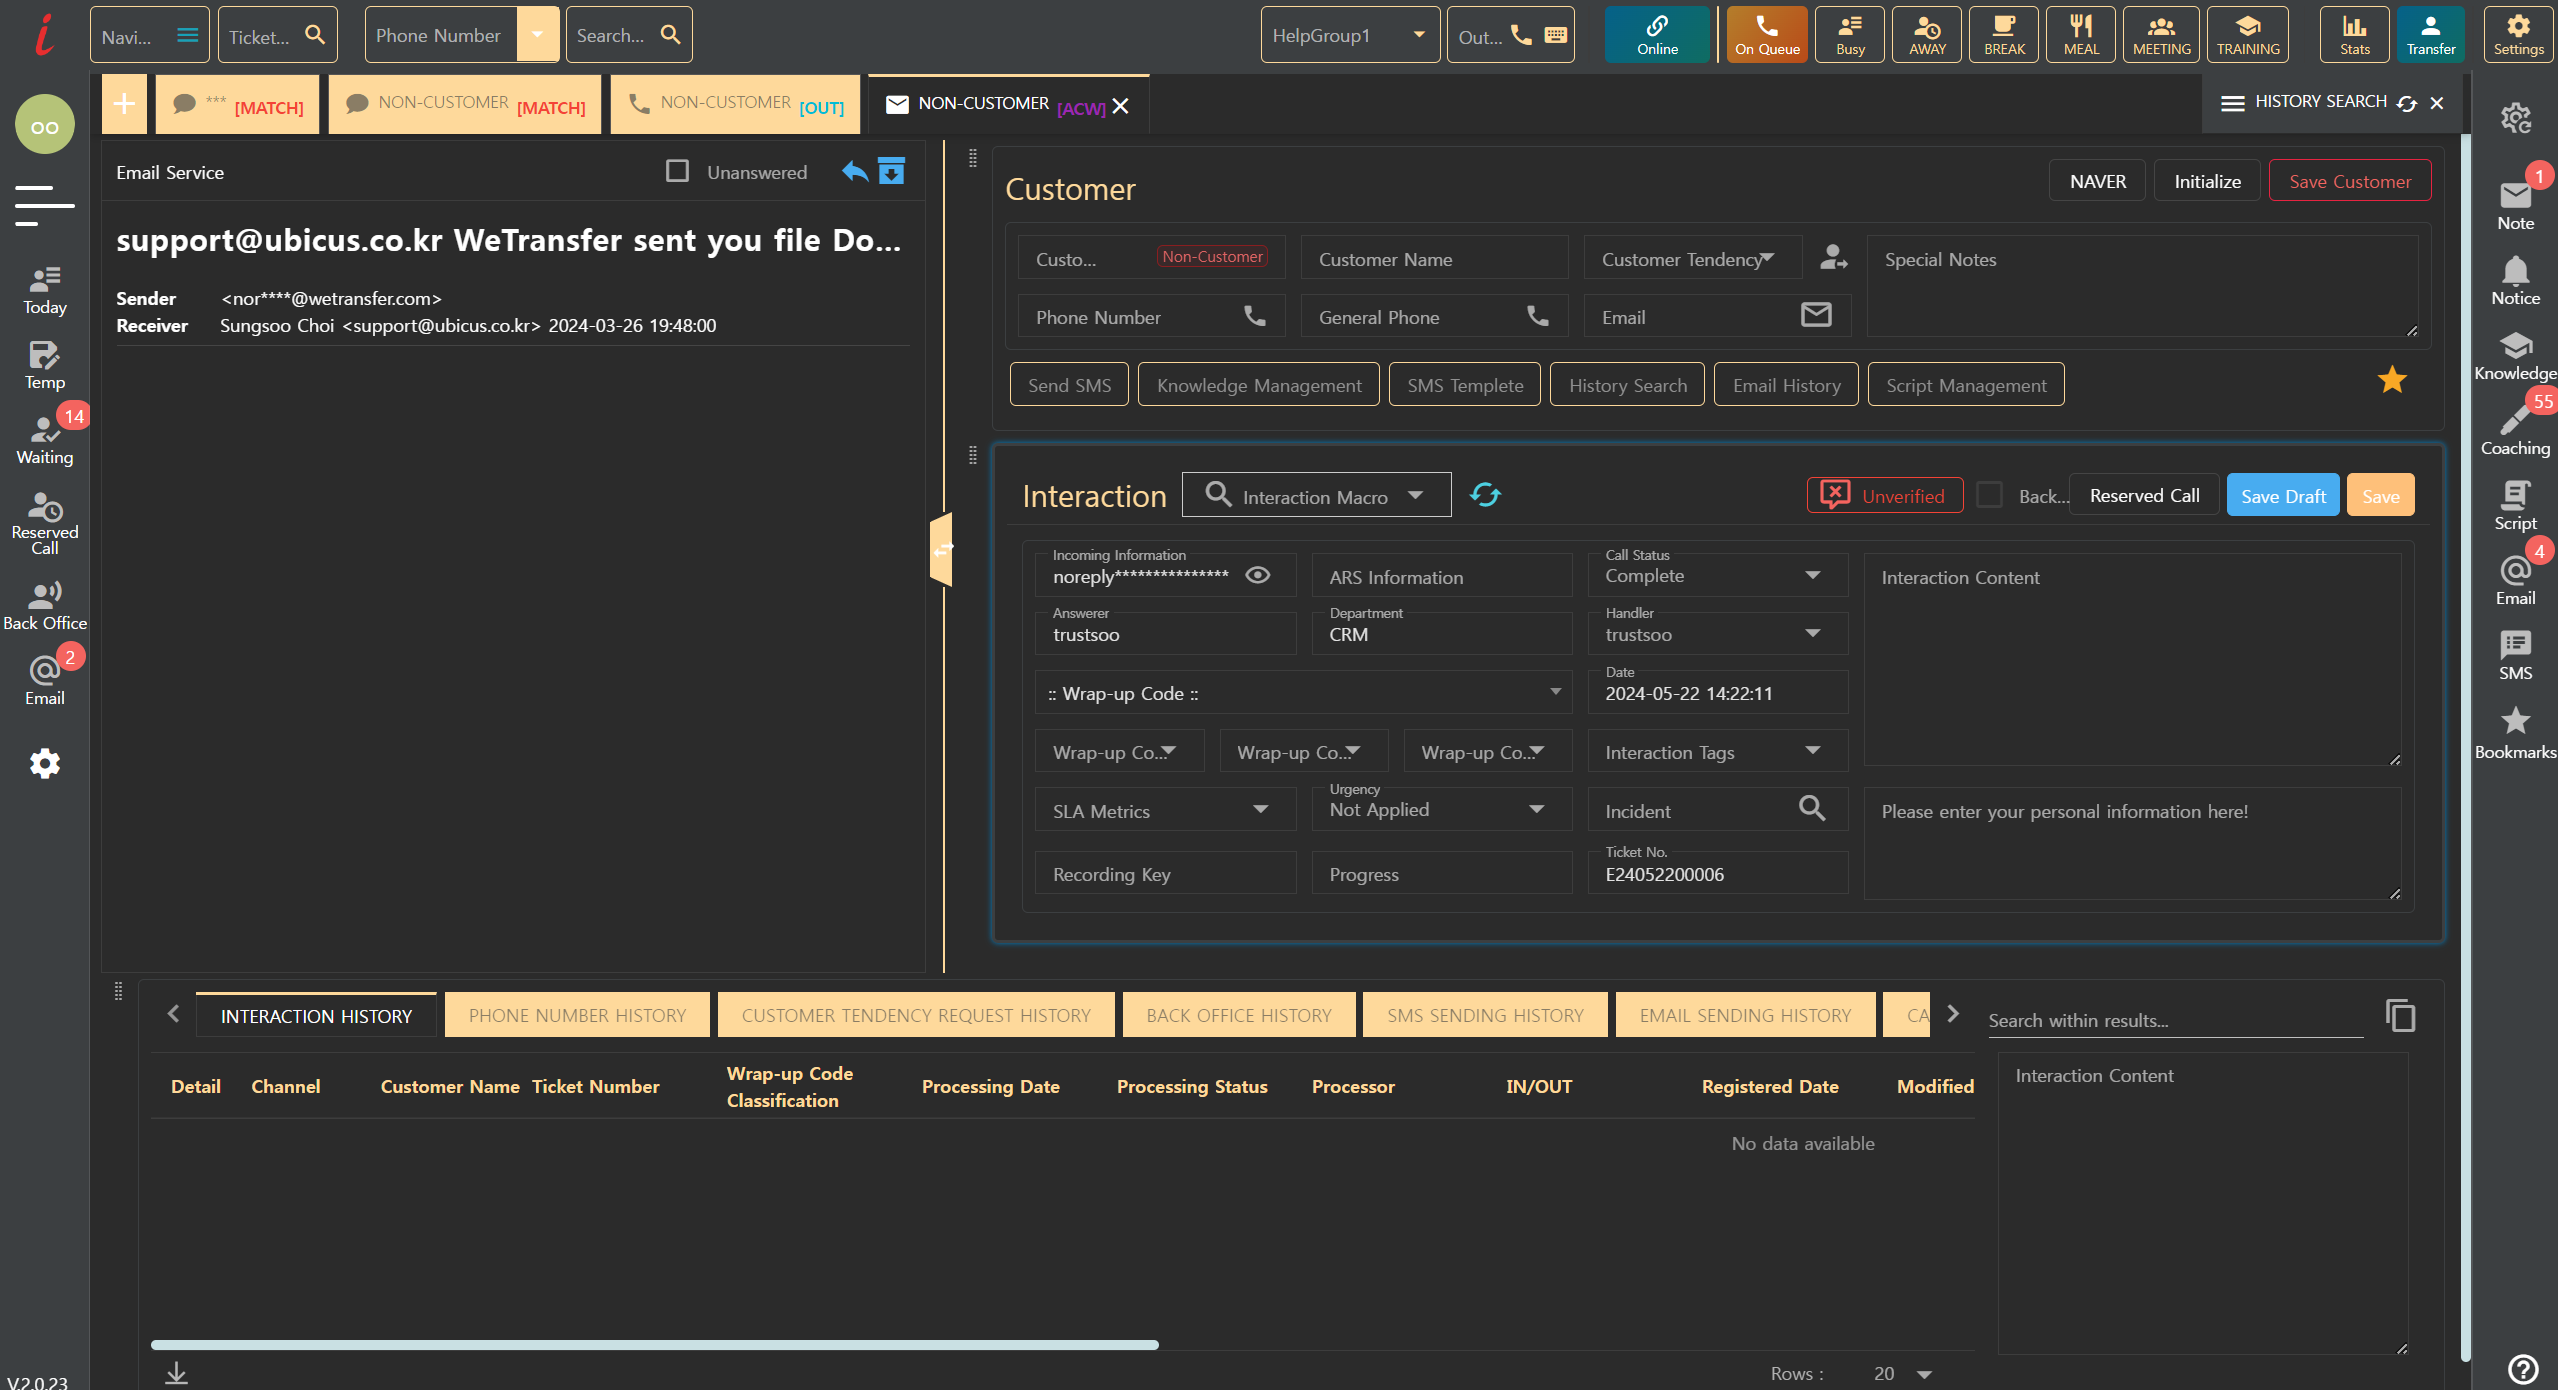
Task: Set agent status to Online
Action: tap(1657, 35)
